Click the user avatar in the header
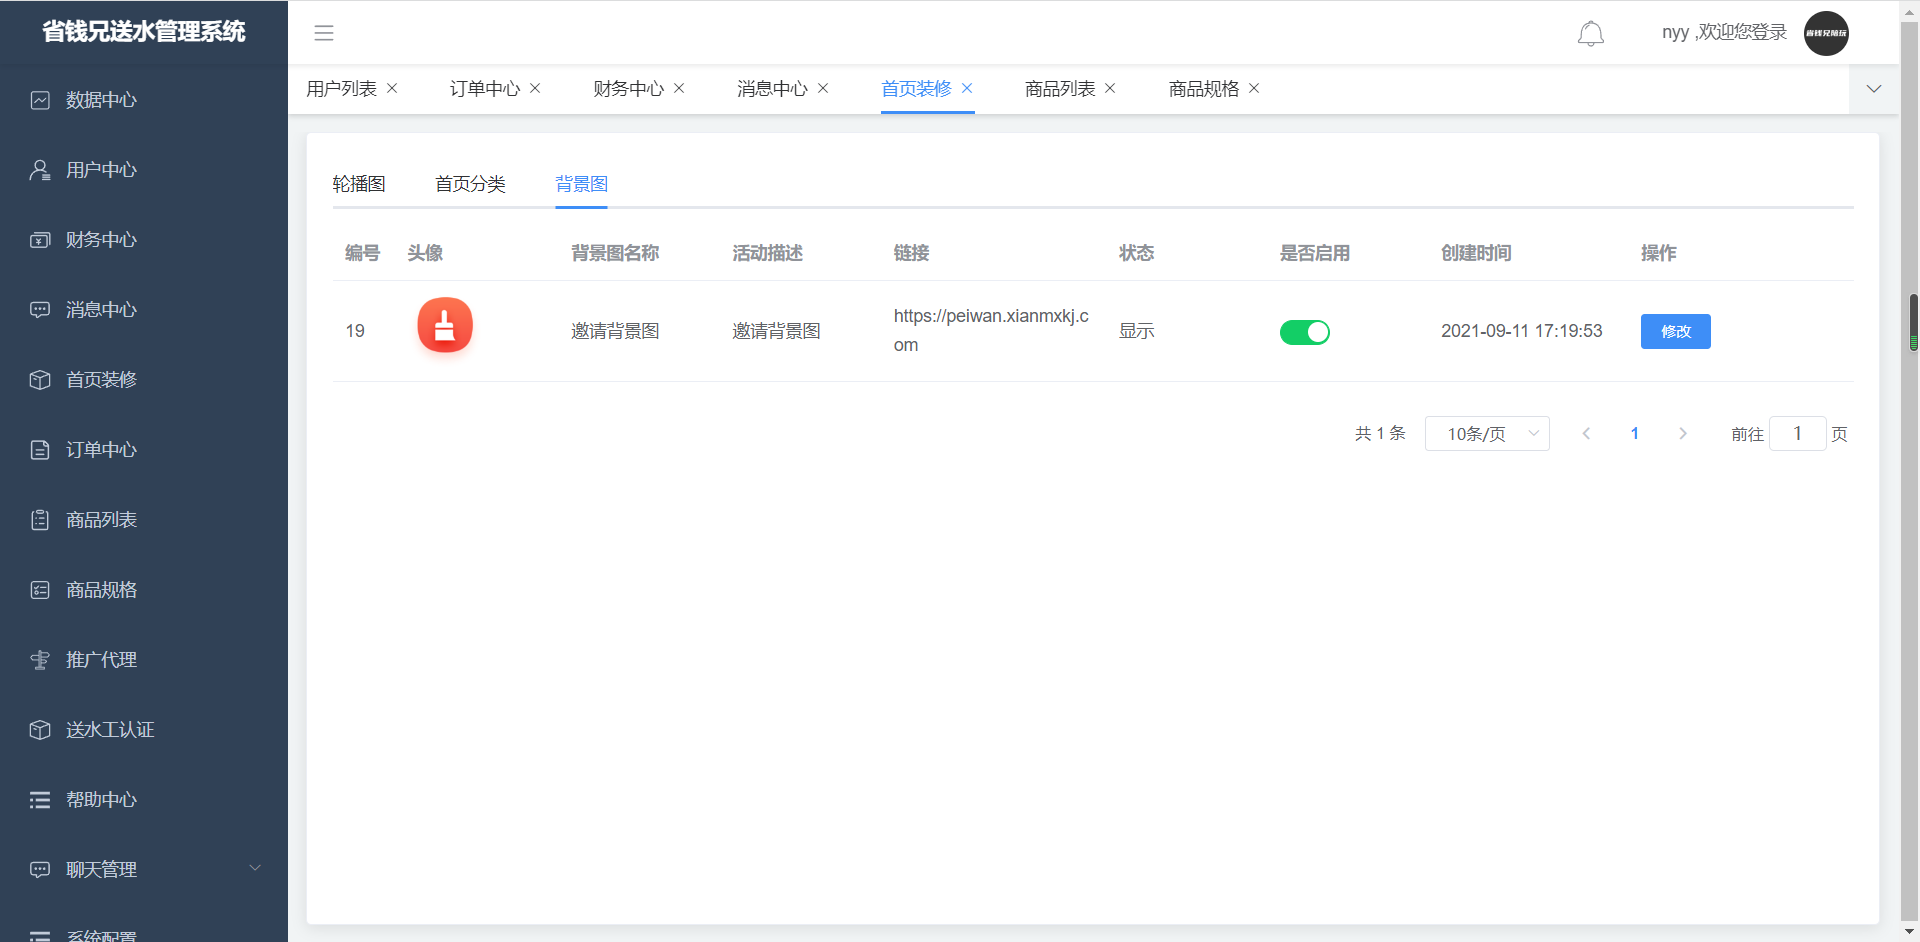 [1825, 33]
